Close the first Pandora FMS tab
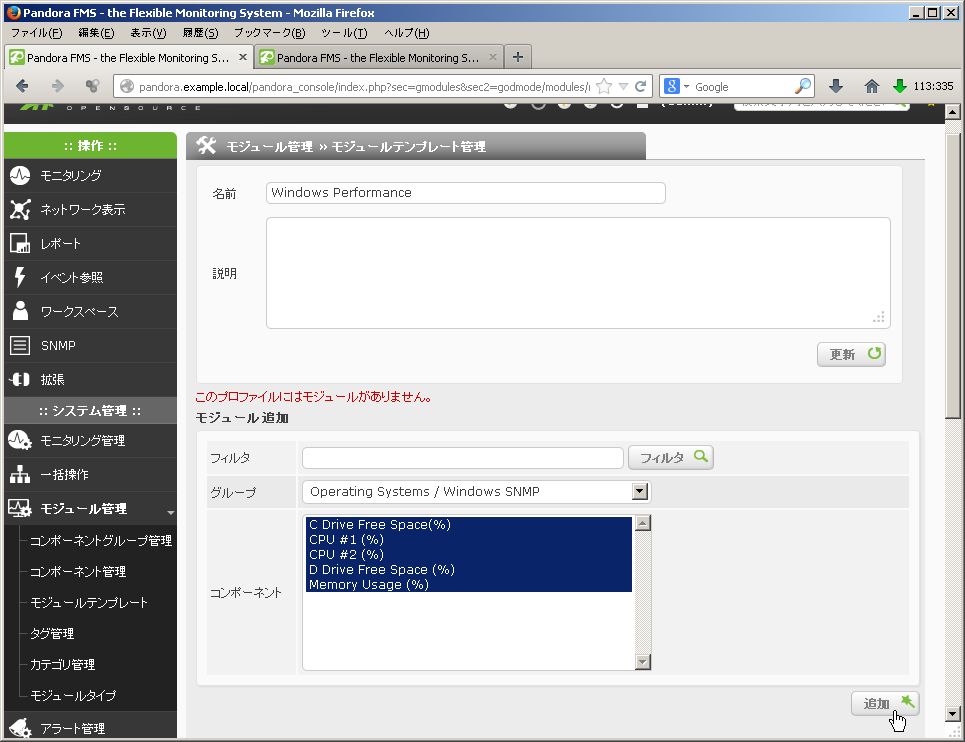 243,57
